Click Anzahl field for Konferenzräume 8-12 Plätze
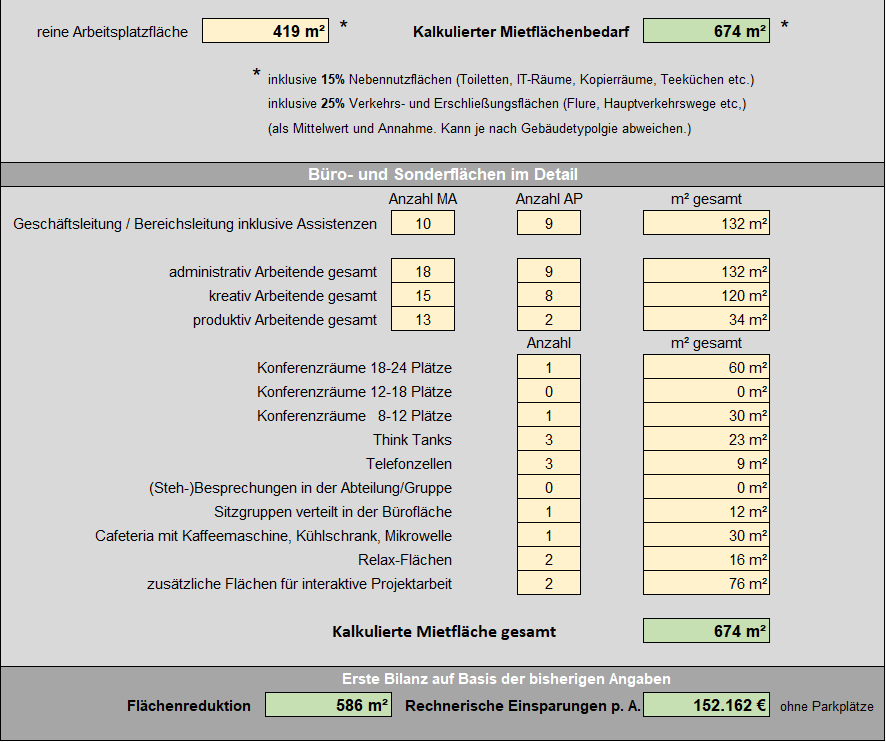 coord(549,415)
